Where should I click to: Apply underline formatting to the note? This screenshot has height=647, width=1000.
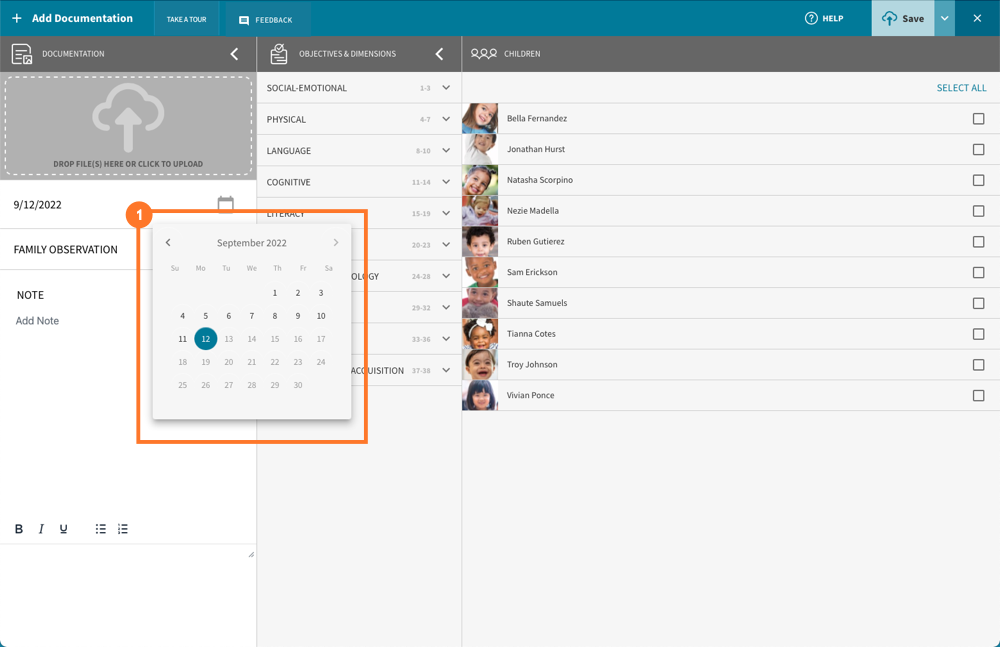click(x=63, y=529)
